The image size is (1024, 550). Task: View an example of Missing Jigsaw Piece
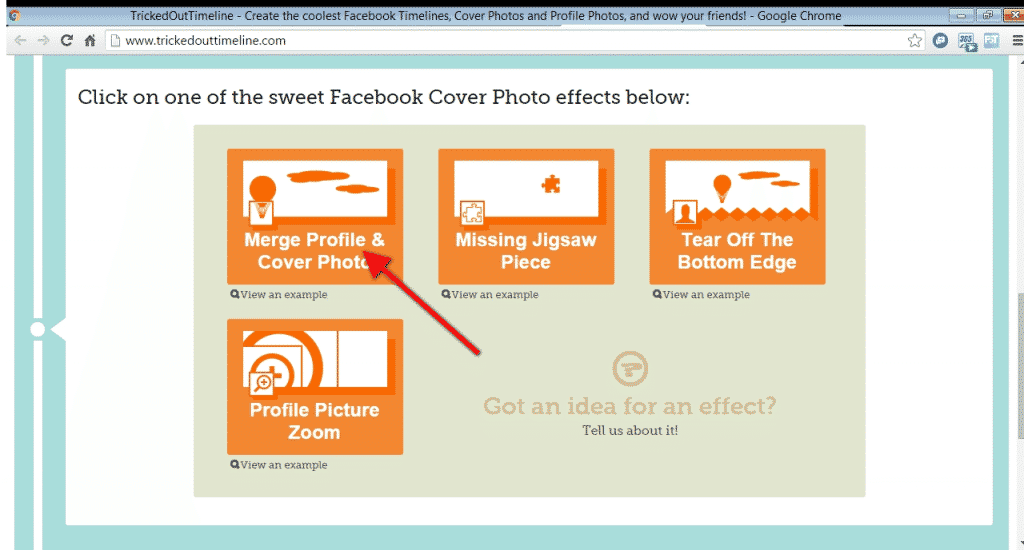490,295
